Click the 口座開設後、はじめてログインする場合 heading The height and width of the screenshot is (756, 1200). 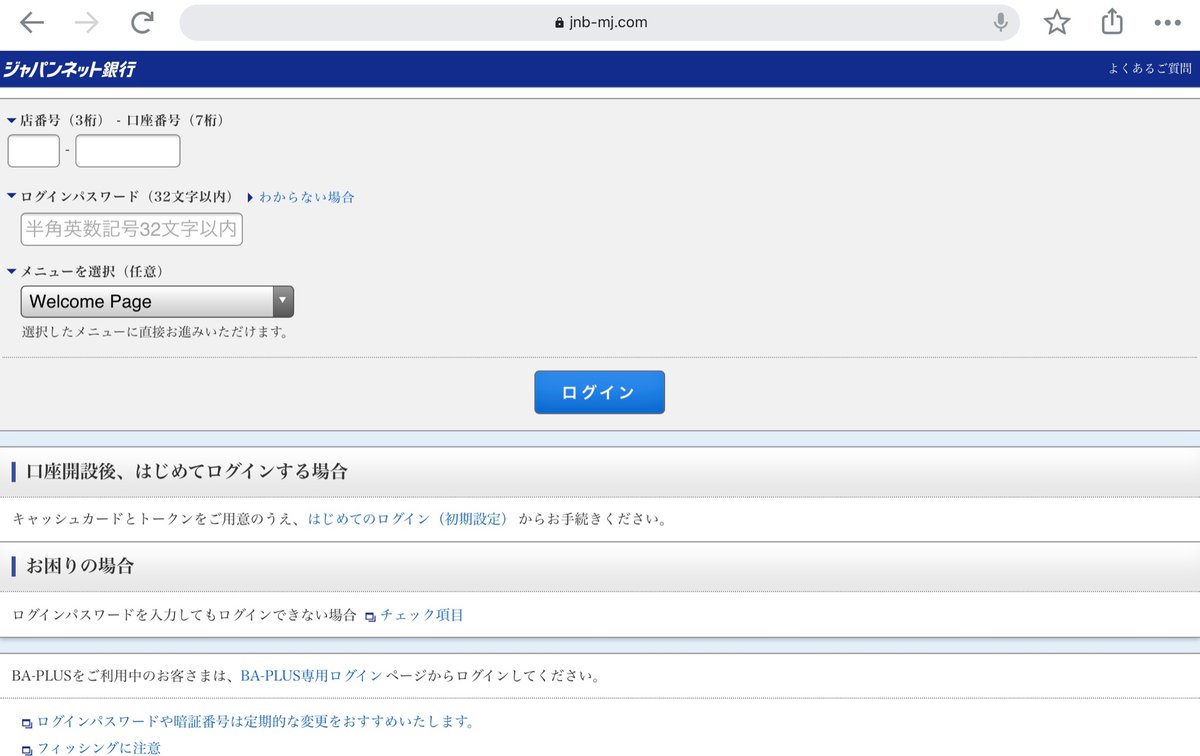(186, 472)
